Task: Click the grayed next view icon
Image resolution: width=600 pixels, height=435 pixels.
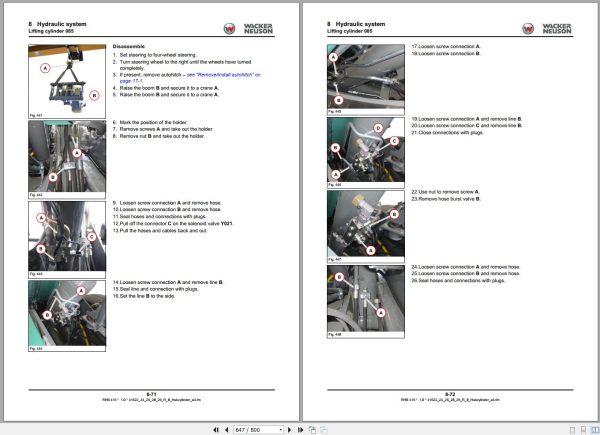Action: (x=324, y=430)
